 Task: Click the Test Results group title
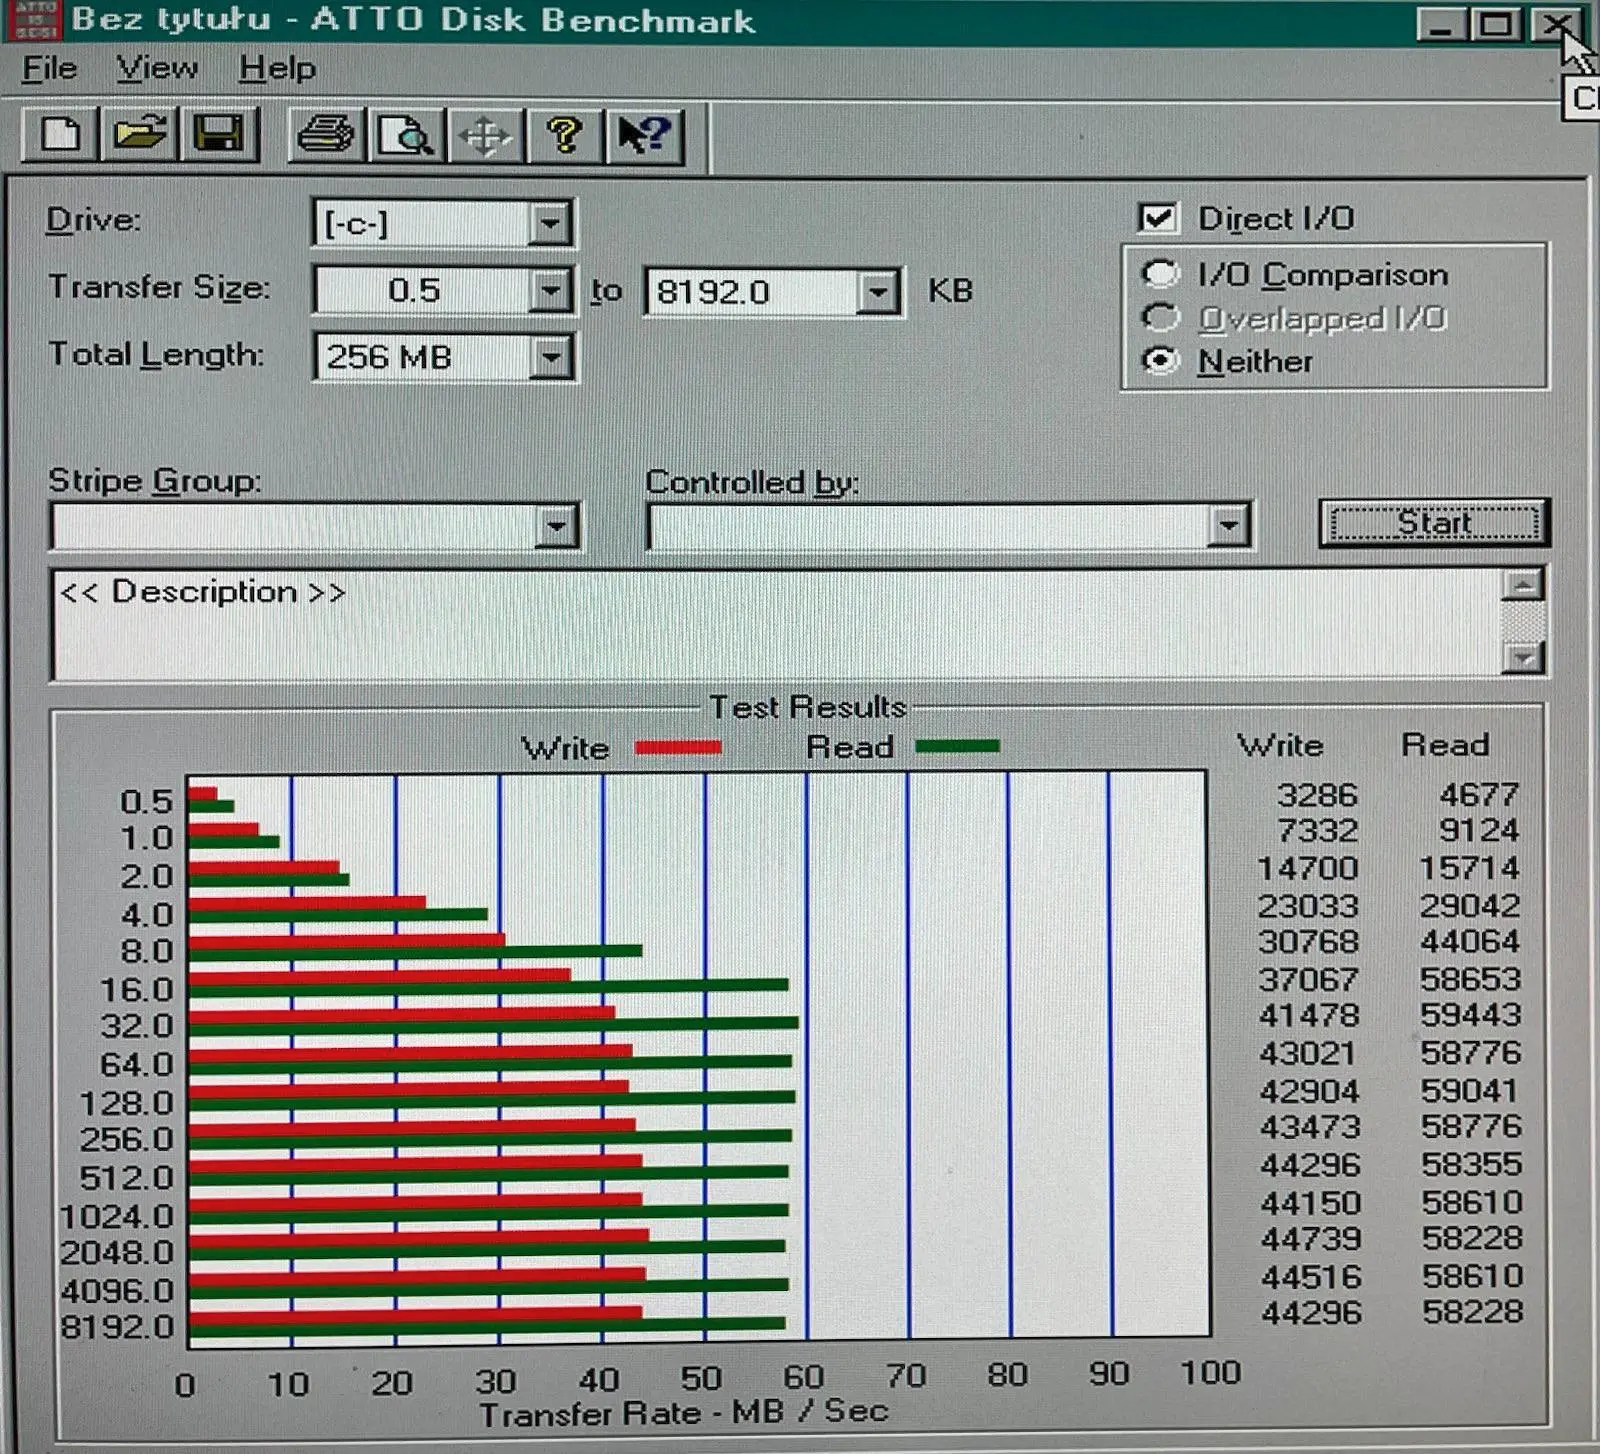(x=808, y=707)
